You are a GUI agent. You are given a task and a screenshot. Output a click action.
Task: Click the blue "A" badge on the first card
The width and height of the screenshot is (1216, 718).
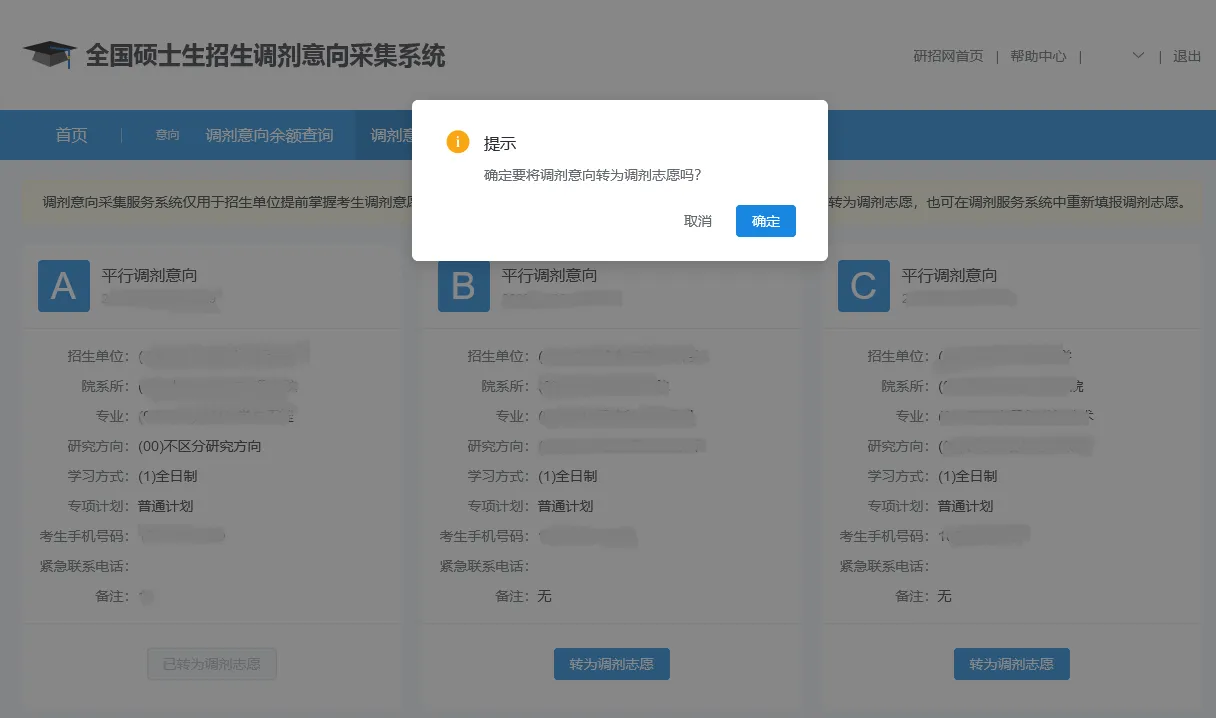tap(63, 286)
